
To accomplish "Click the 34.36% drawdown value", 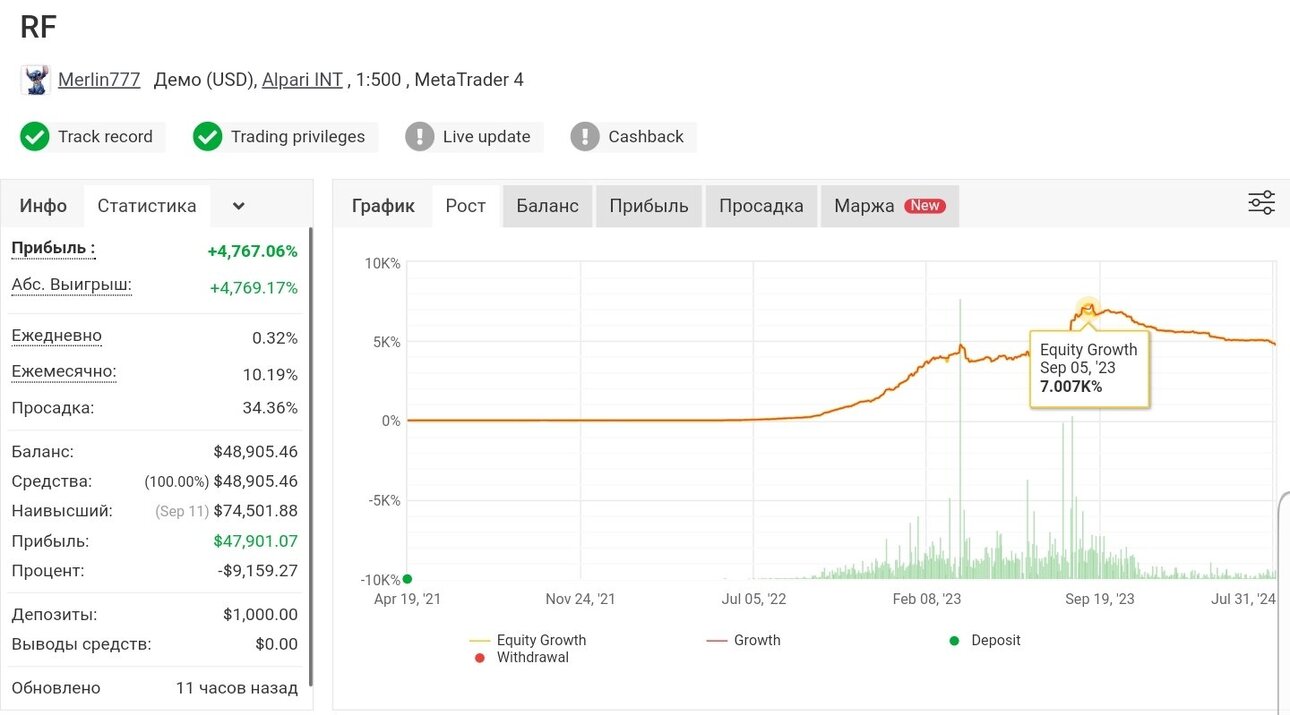I will 270,408.
